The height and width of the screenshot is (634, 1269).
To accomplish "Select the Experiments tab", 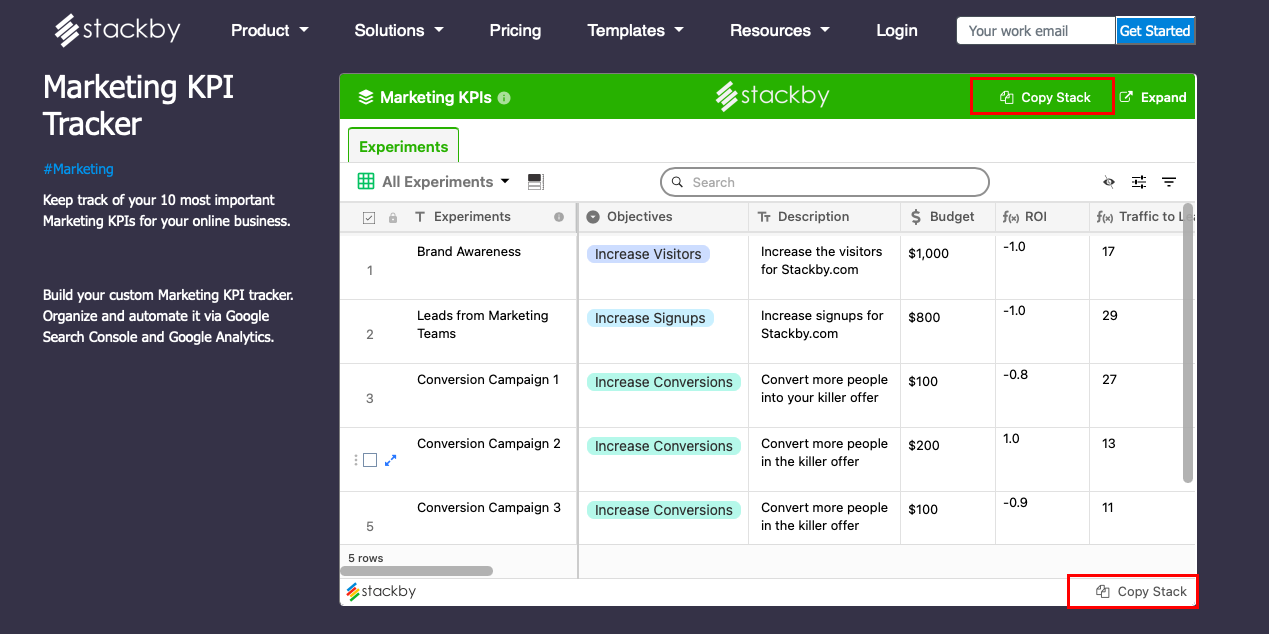I will click(404, 146).
